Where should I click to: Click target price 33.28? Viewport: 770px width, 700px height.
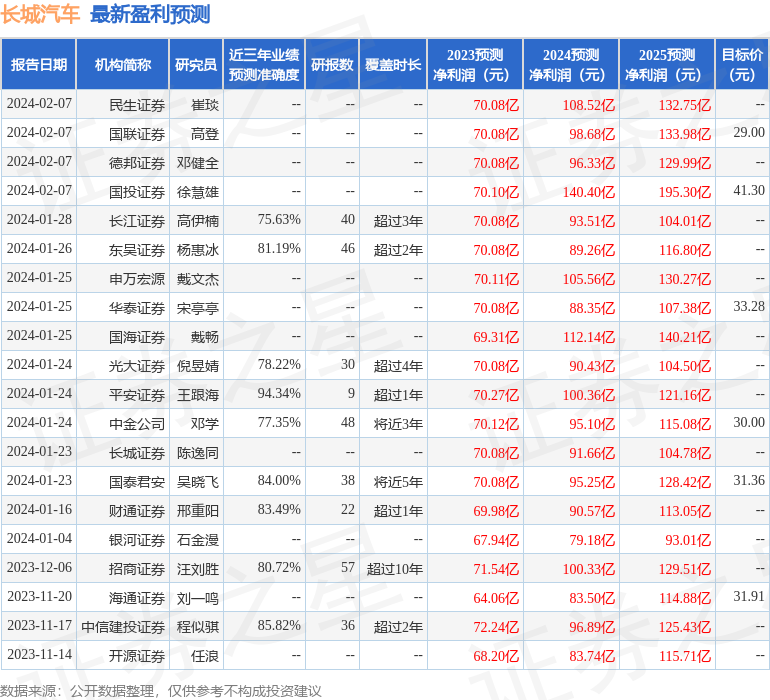[x=749, y=306]
